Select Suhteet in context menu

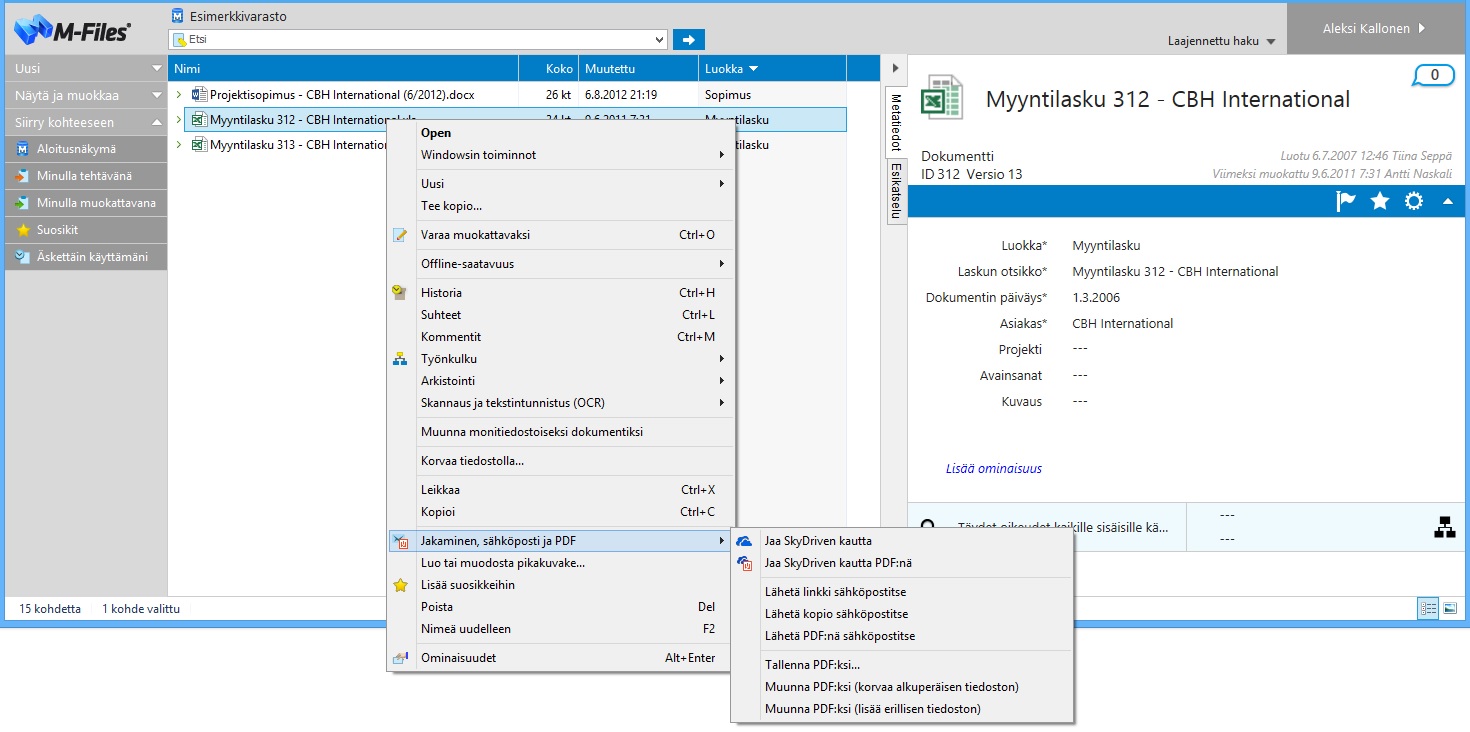tap(561, 315)
